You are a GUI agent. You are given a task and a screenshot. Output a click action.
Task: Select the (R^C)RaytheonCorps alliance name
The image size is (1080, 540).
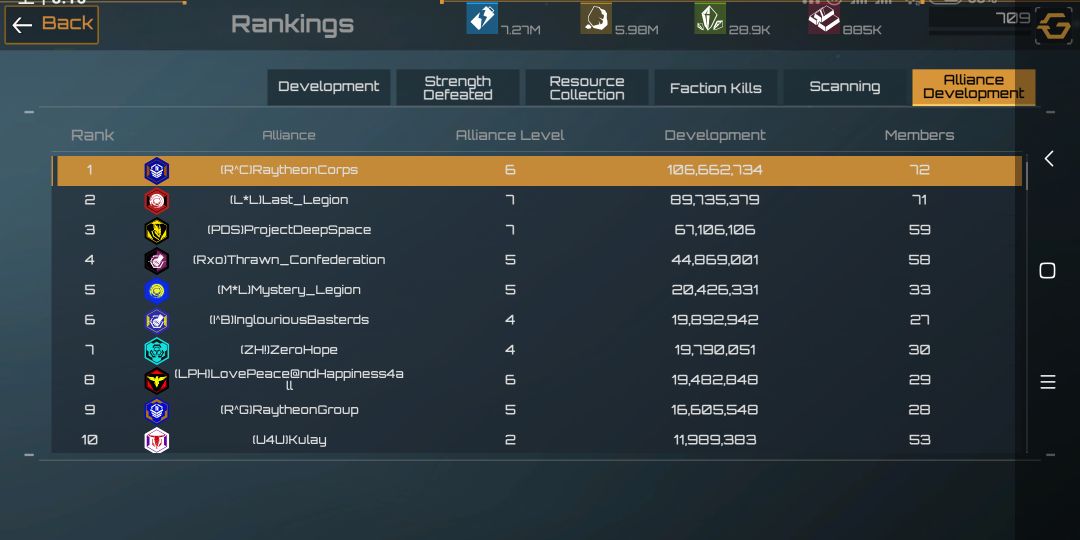(289, 170)
